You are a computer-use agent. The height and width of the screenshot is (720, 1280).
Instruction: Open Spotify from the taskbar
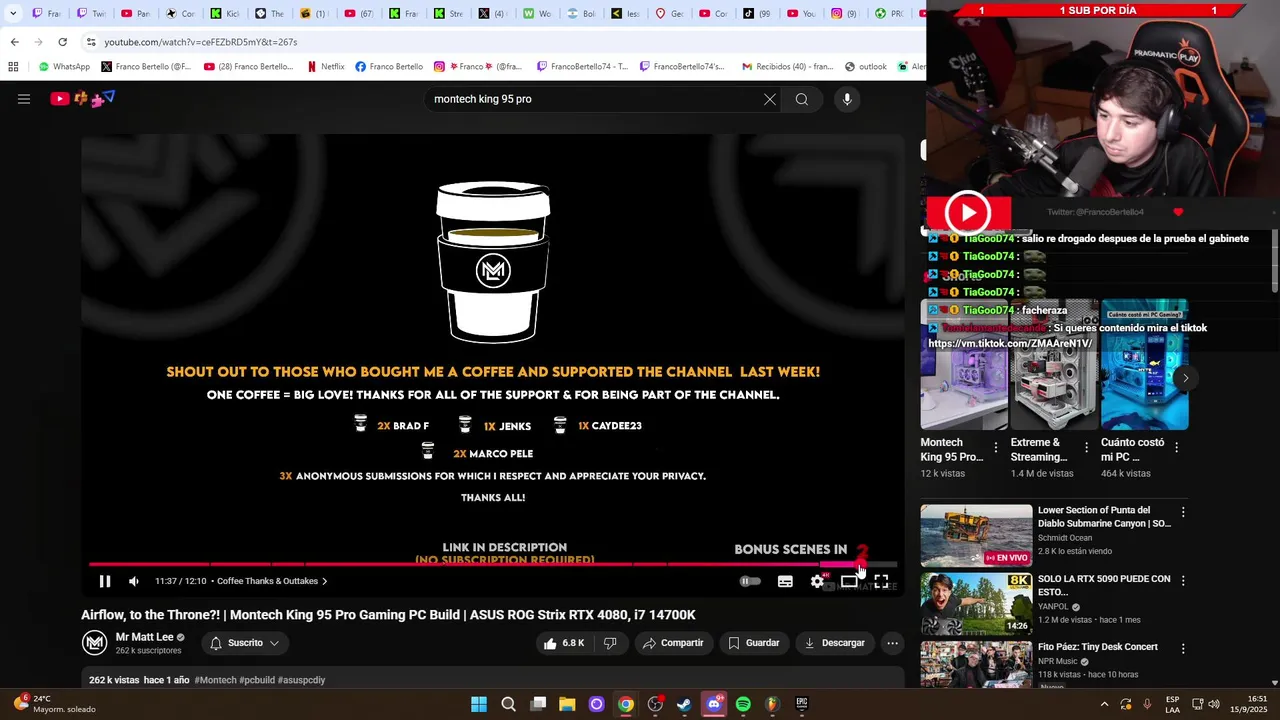[743, 704]
